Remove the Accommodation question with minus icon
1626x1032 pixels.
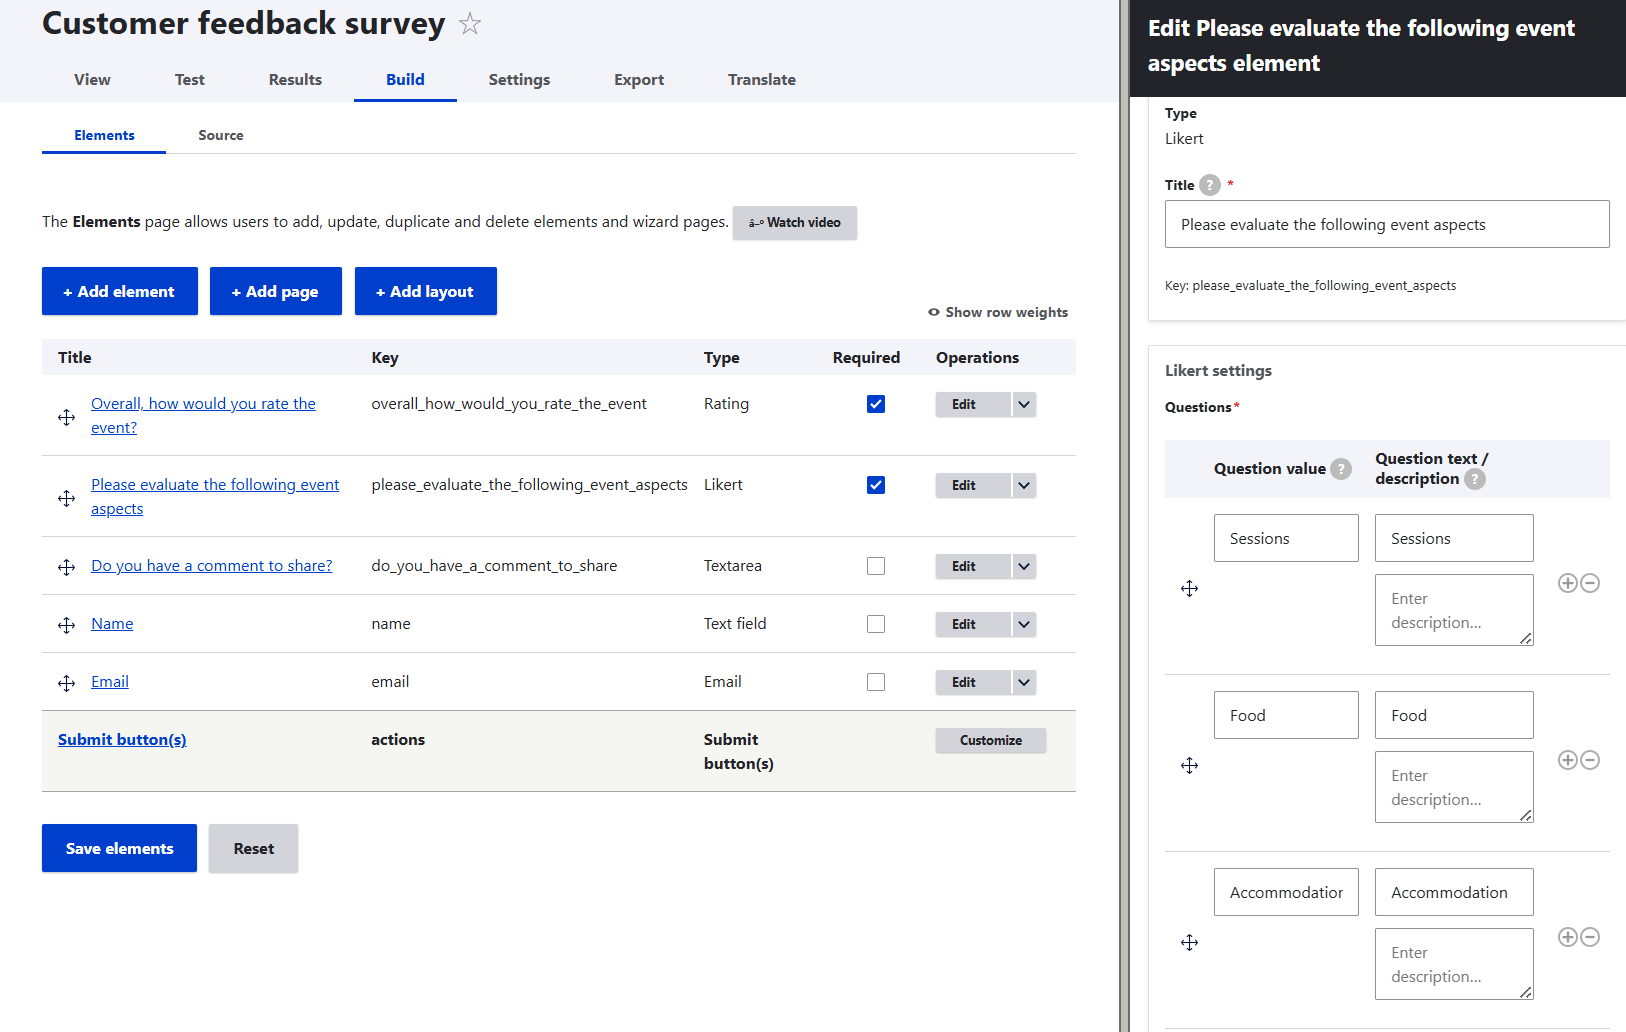(x=1590, y=937)
